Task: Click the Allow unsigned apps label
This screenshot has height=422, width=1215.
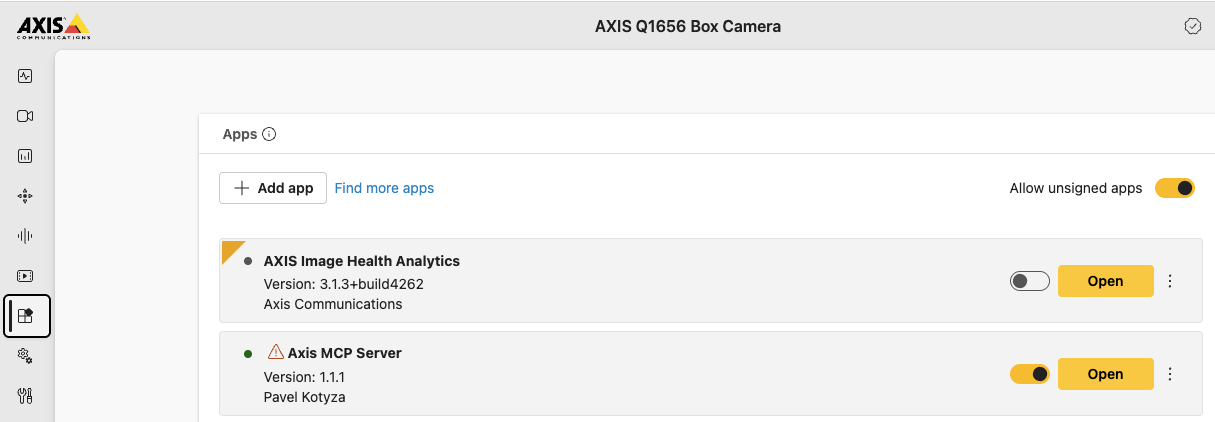Action: coord(1076,188)
